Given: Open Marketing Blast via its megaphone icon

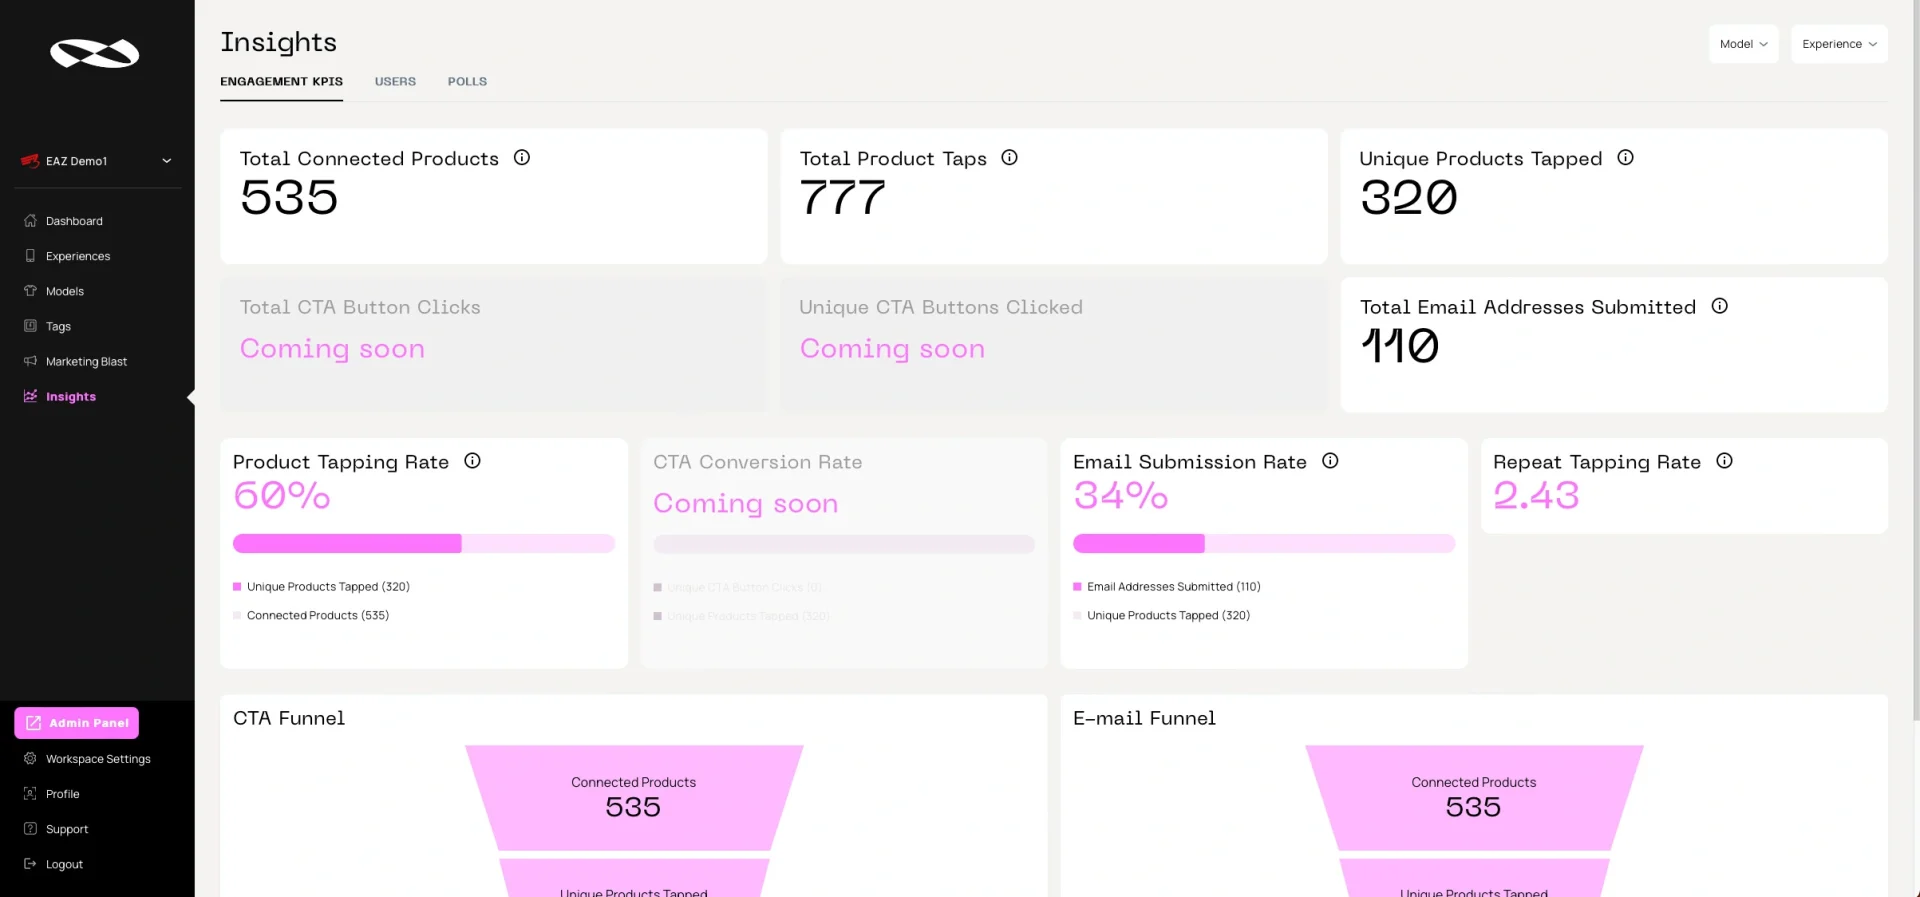Looking at the screenshot, I should 31,361.
